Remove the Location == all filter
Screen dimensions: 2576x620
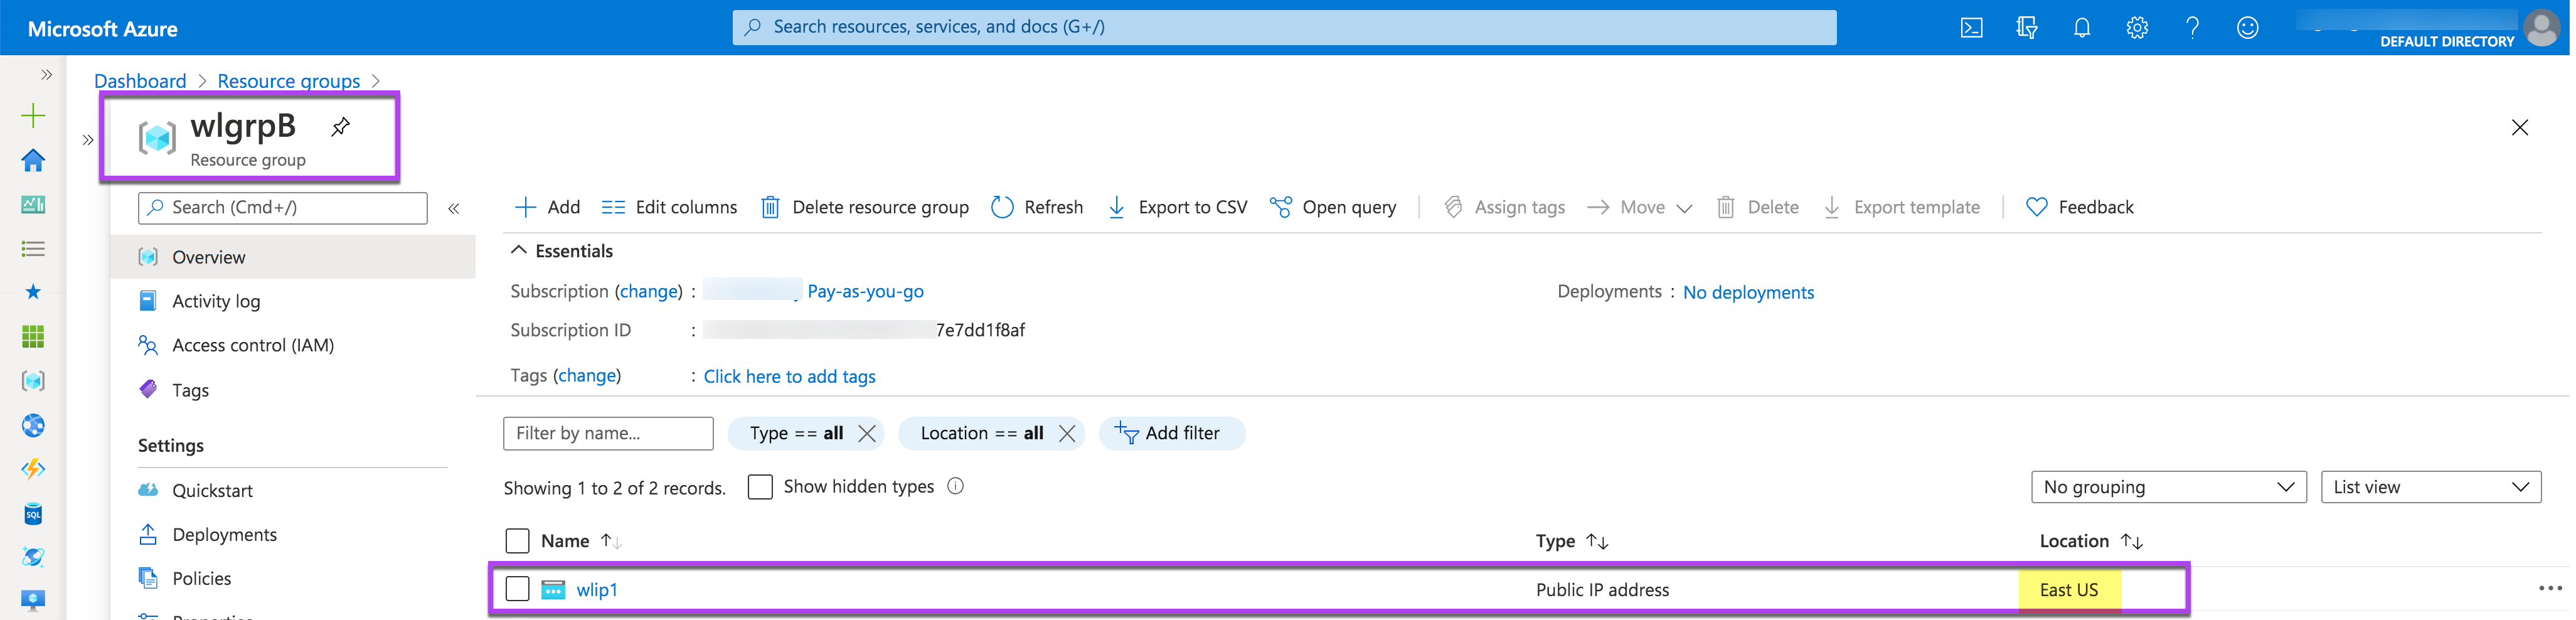pos(1067,433)
